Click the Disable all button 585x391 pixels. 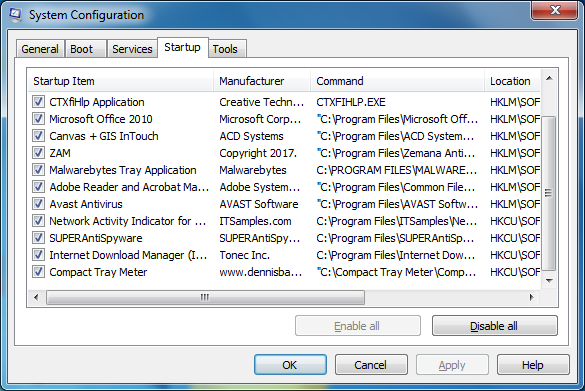494,326
